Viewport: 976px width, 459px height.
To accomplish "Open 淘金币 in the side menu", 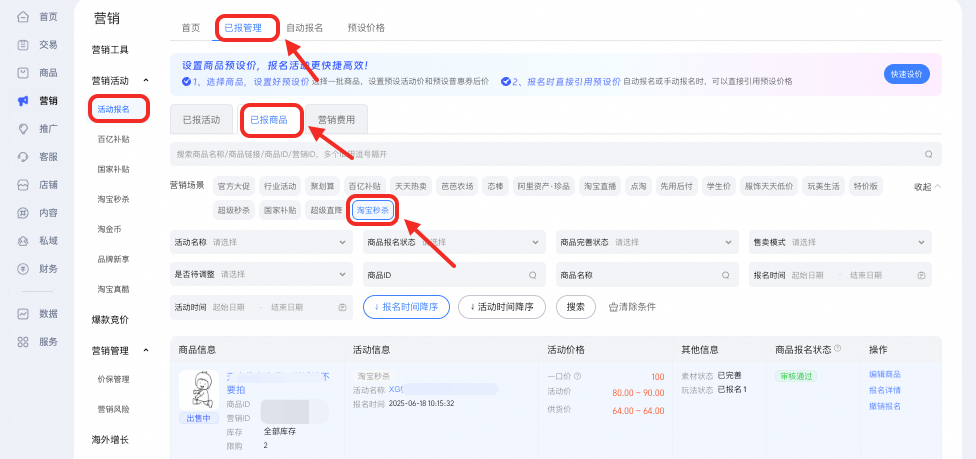I will coord(109,229).
